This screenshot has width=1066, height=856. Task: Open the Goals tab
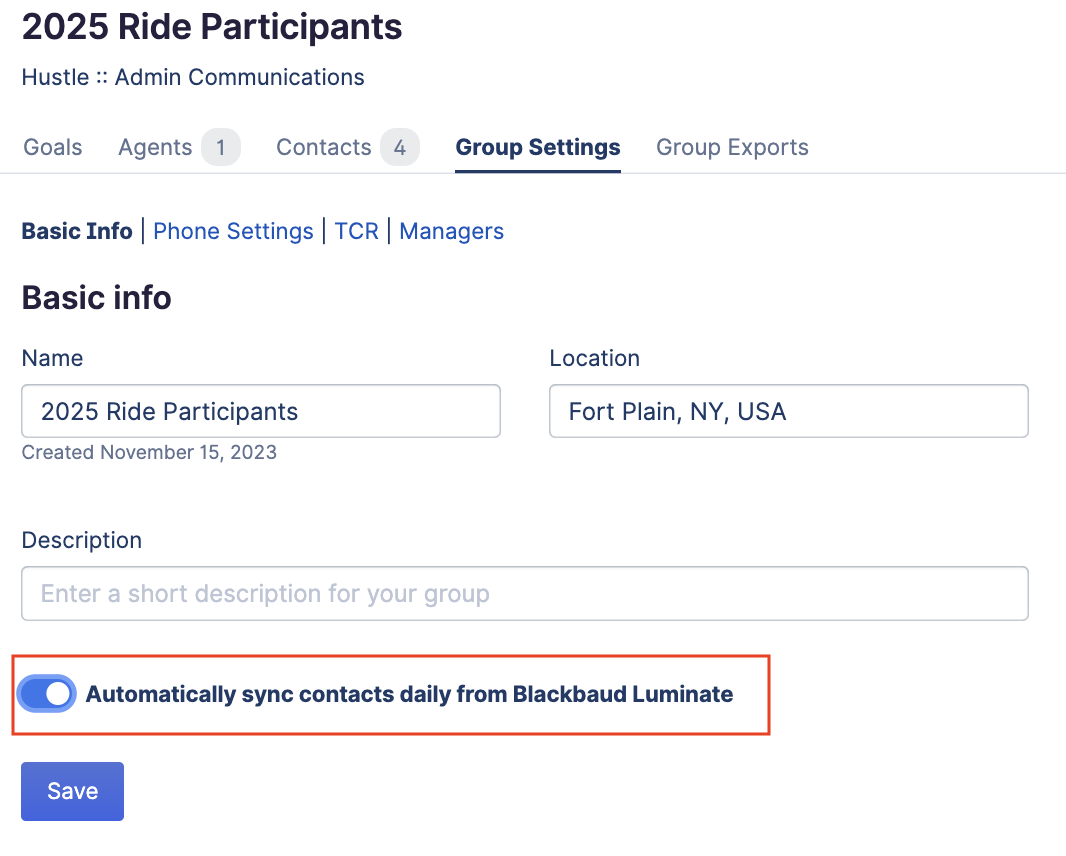point(52,147)
